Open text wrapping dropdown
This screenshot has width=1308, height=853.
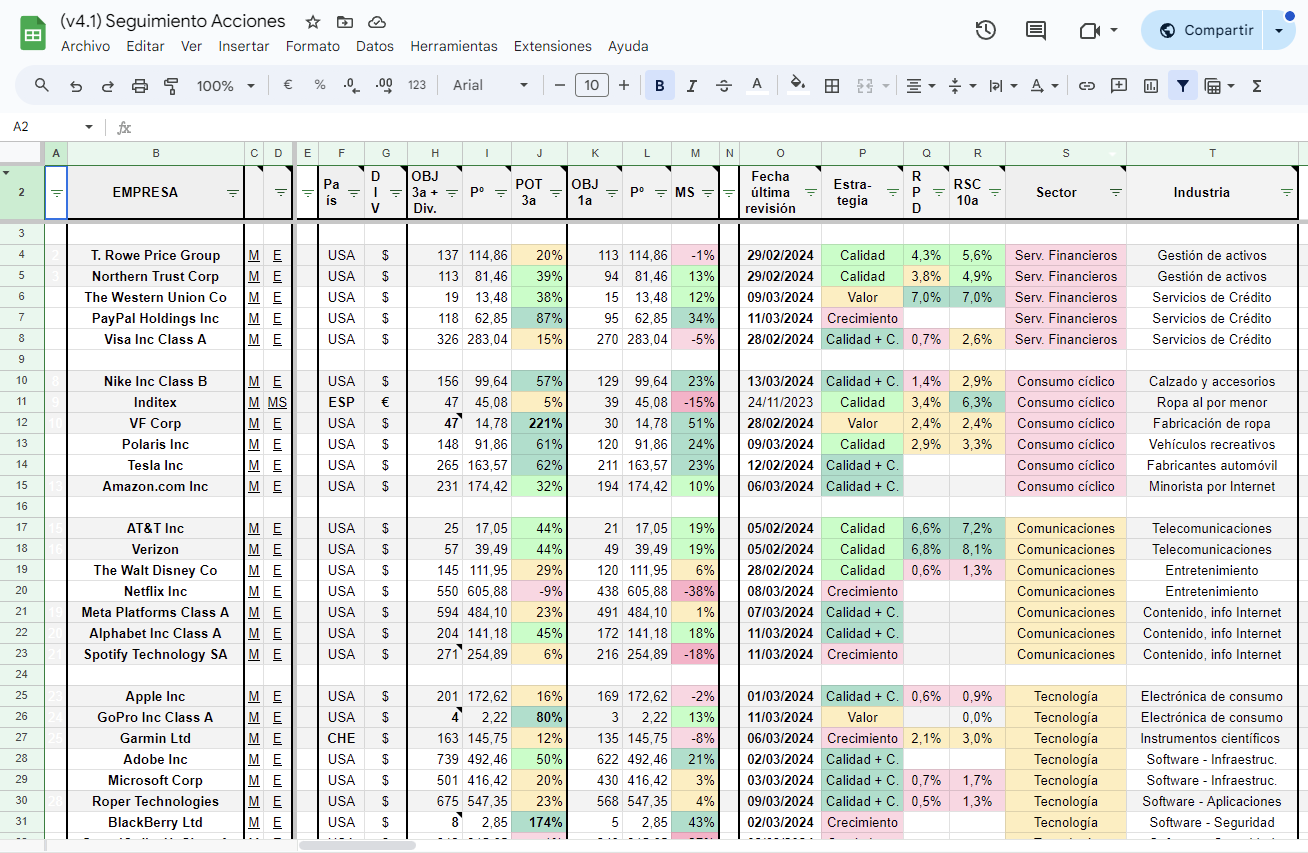[x=1003, y=86]
